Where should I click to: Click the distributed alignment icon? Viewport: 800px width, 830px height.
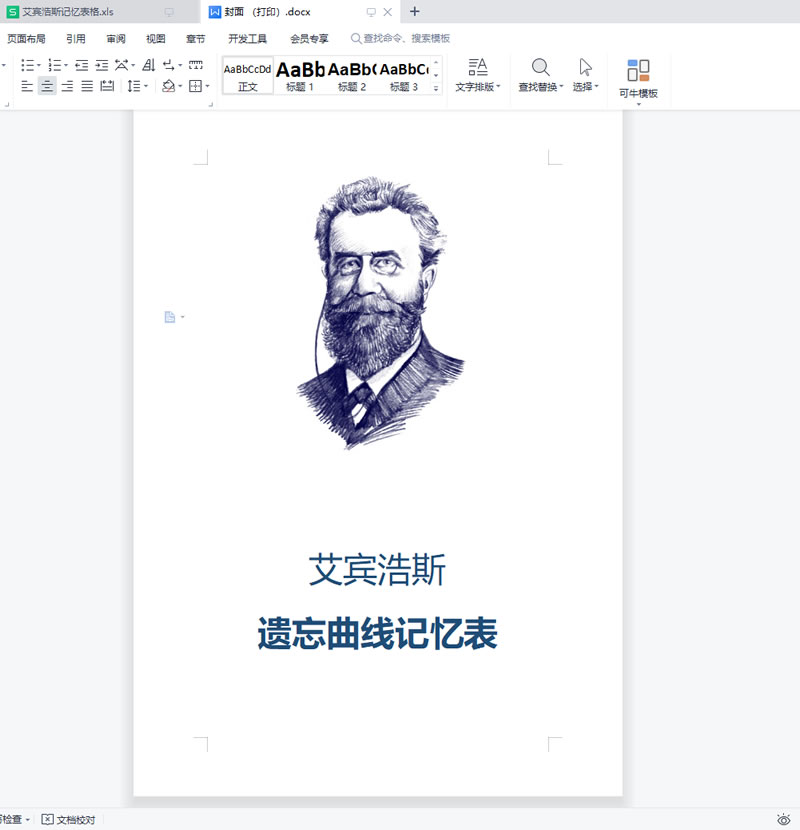click(x=107, y=87)
